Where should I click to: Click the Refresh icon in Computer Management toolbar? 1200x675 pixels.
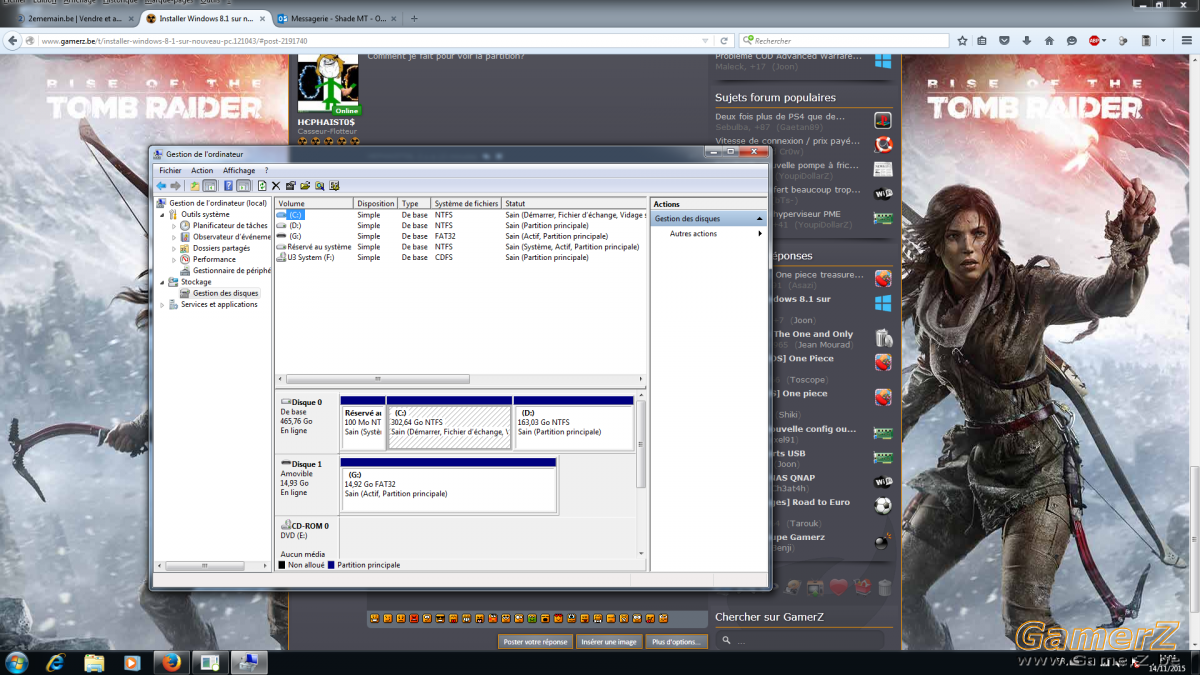click(262, 186)
